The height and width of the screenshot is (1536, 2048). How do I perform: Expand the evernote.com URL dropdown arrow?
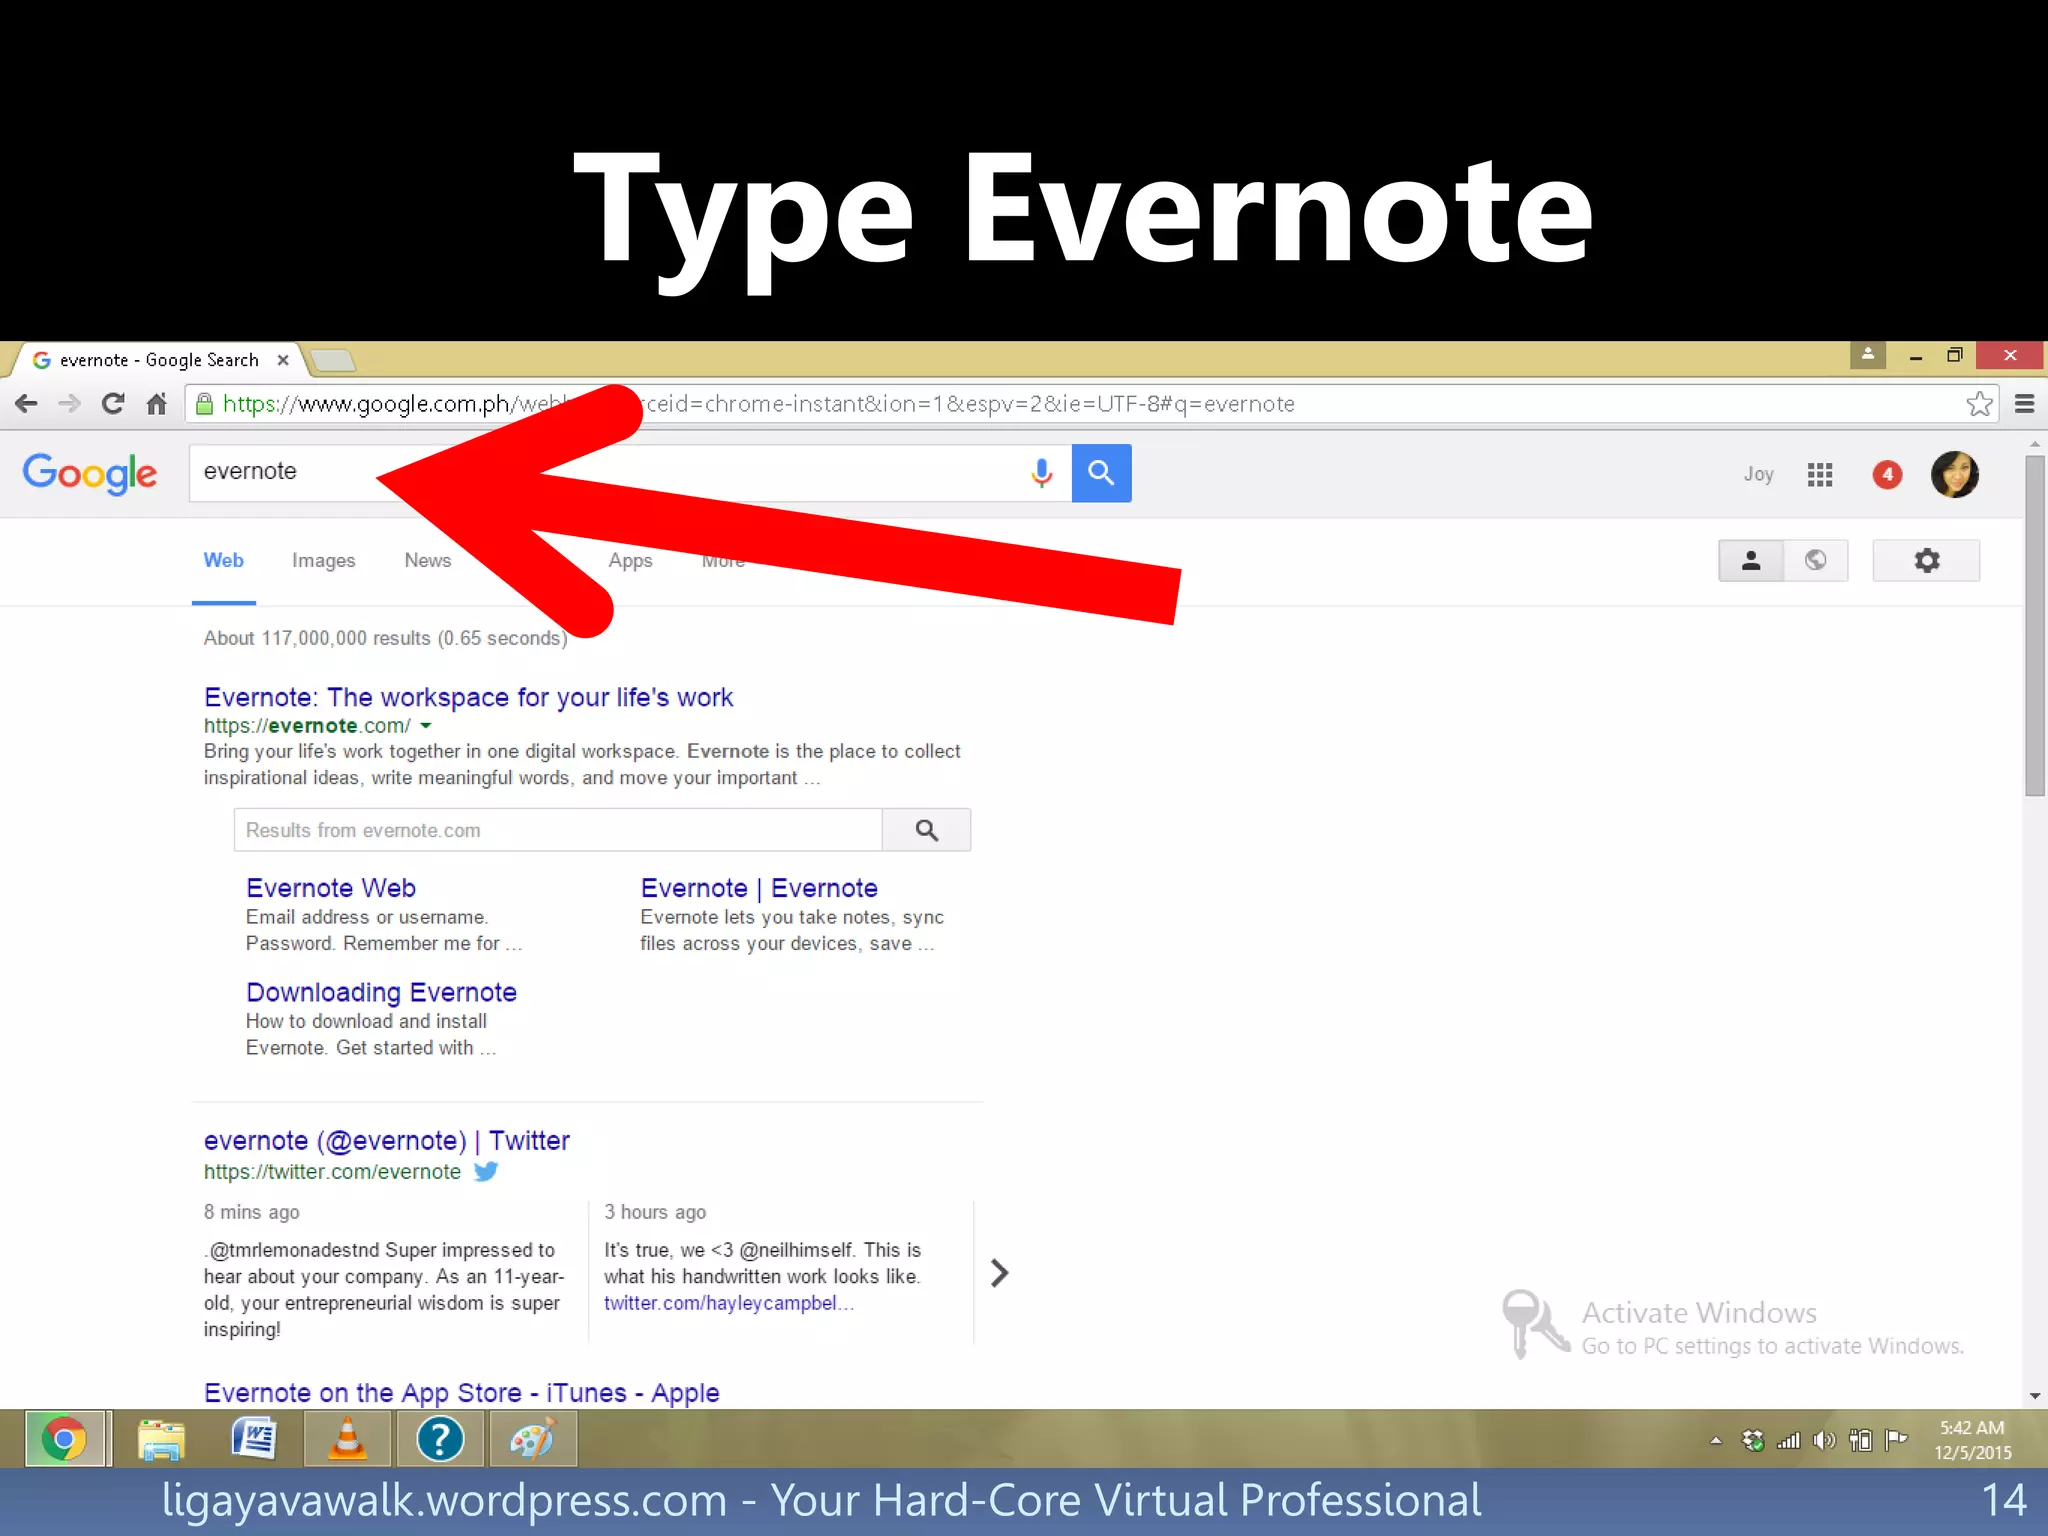click(x=426, y=726)
